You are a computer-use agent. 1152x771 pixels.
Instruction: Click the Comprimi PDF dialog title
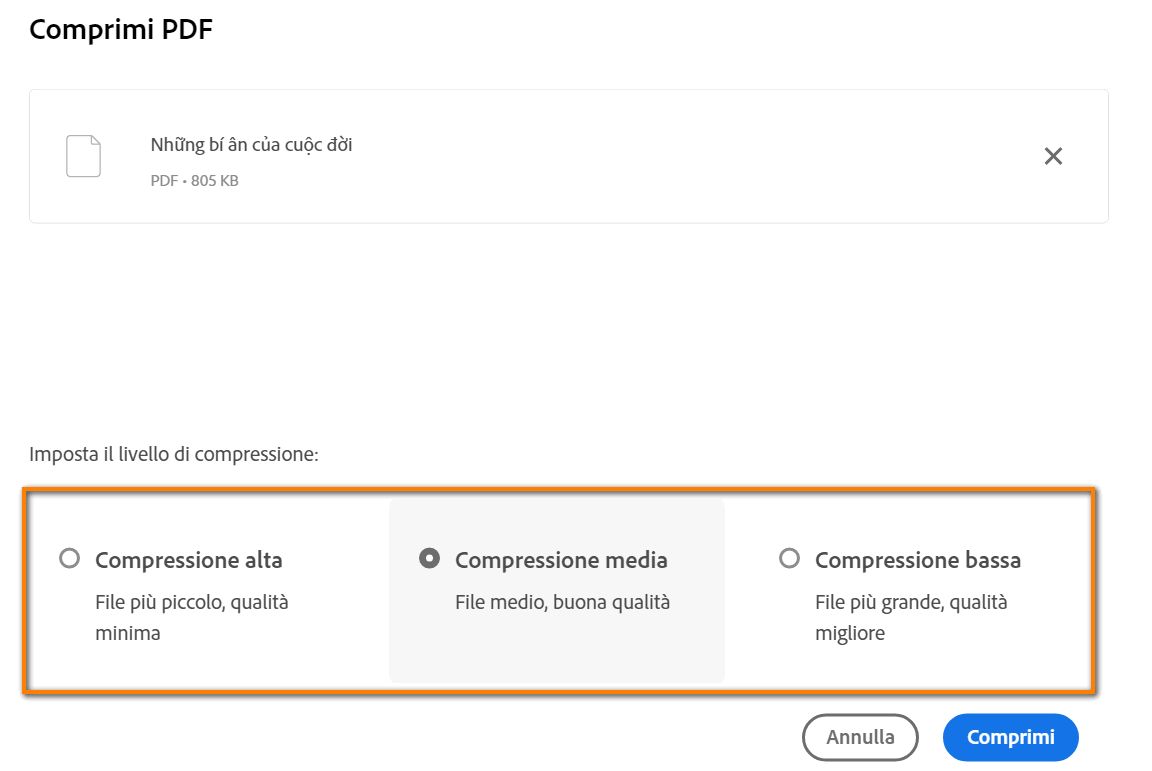pos(120,29)
